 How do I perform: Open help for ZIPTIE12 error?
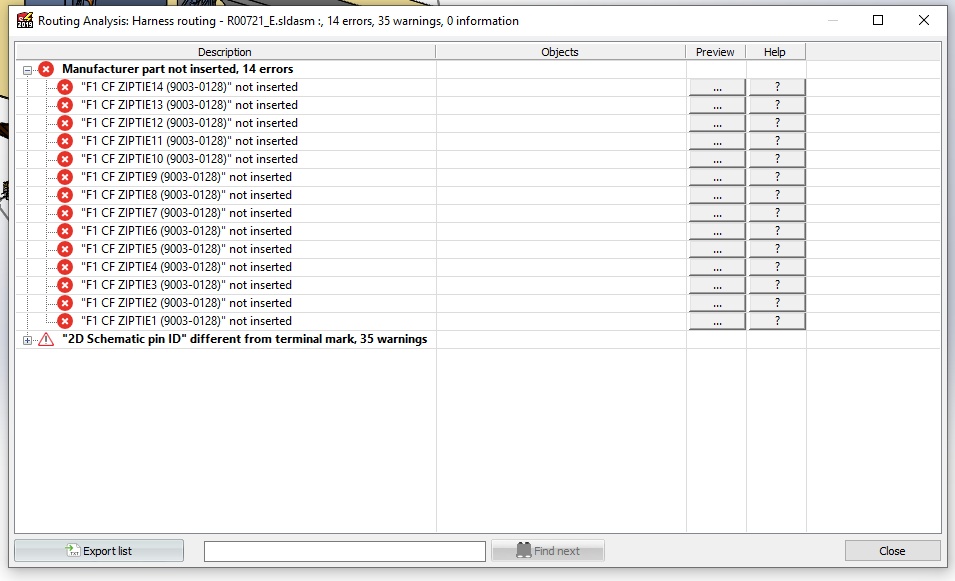point(777,123)
